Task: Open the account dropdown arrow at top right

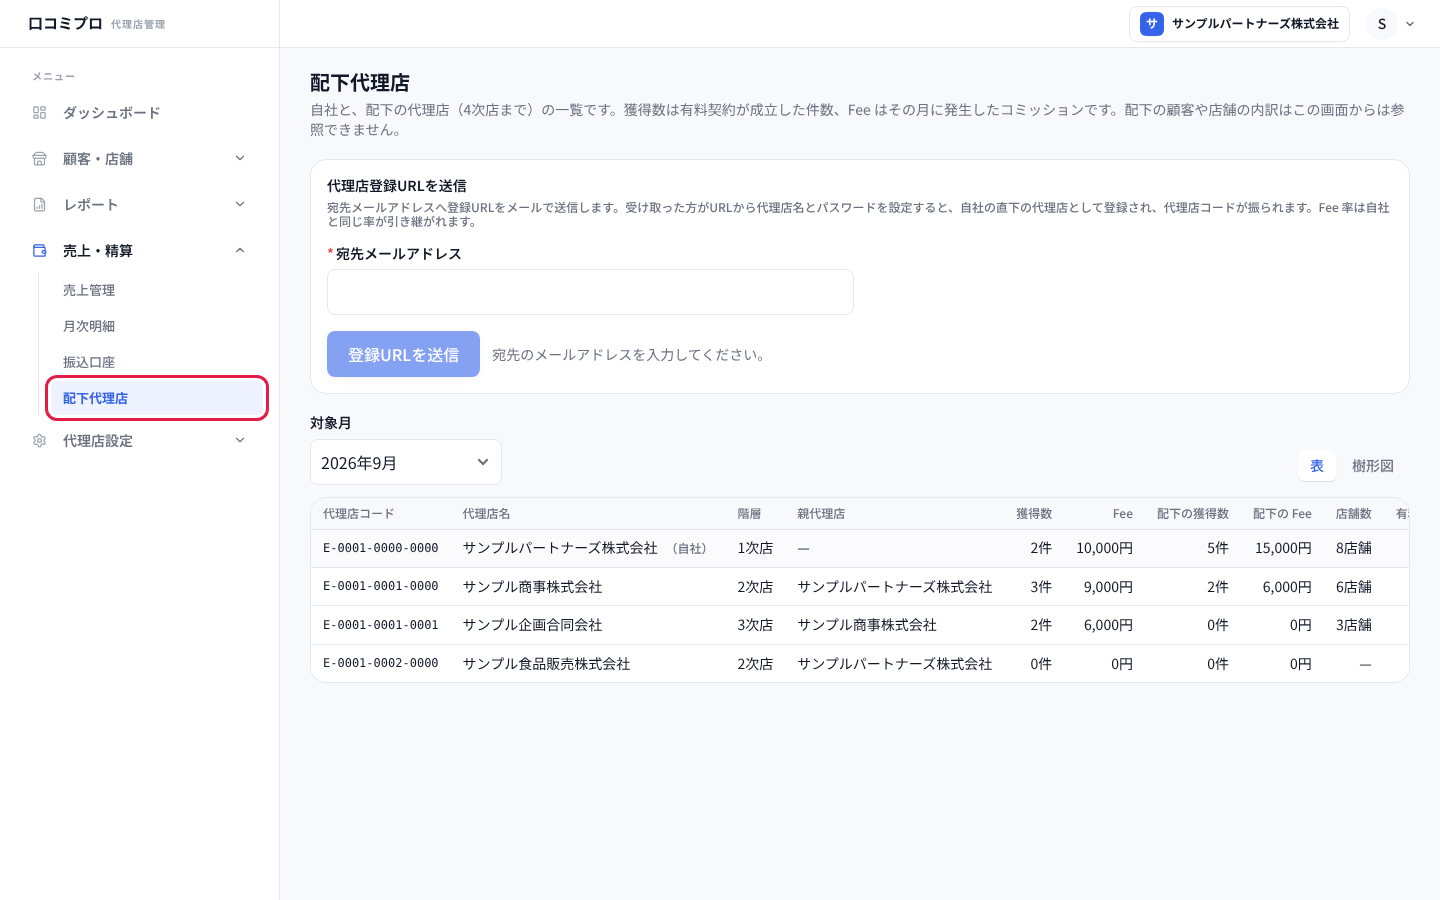Action: 1410,24
